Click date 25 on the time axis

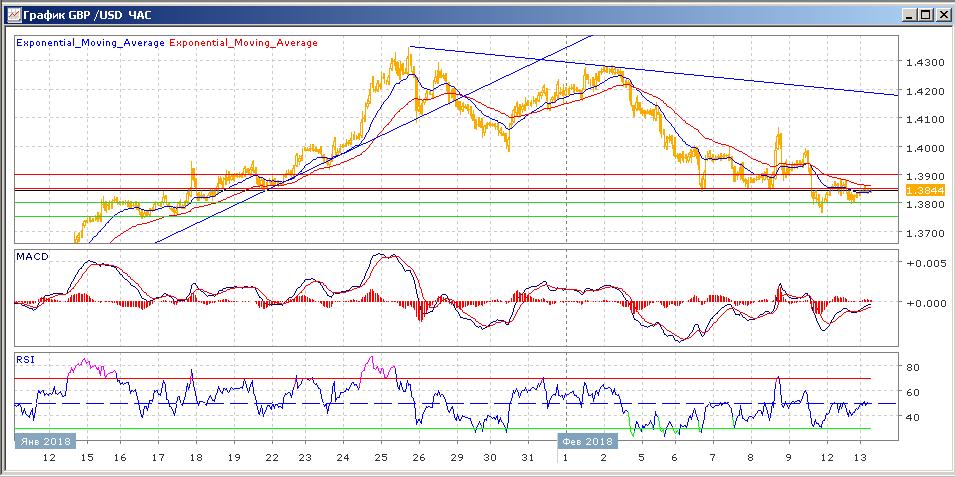(380, 457)
